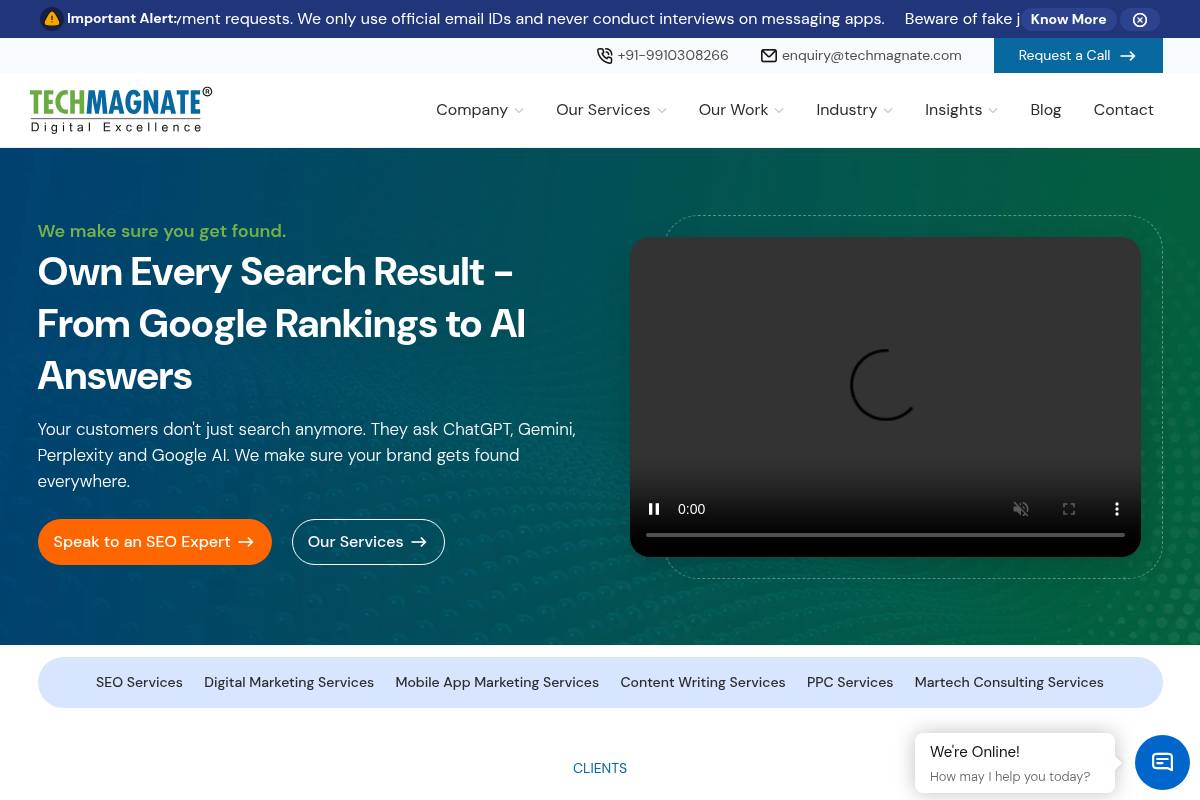Call phone number +91-9910308266
This screenshot has height=800, width=1200.
[x=673, y=56]
